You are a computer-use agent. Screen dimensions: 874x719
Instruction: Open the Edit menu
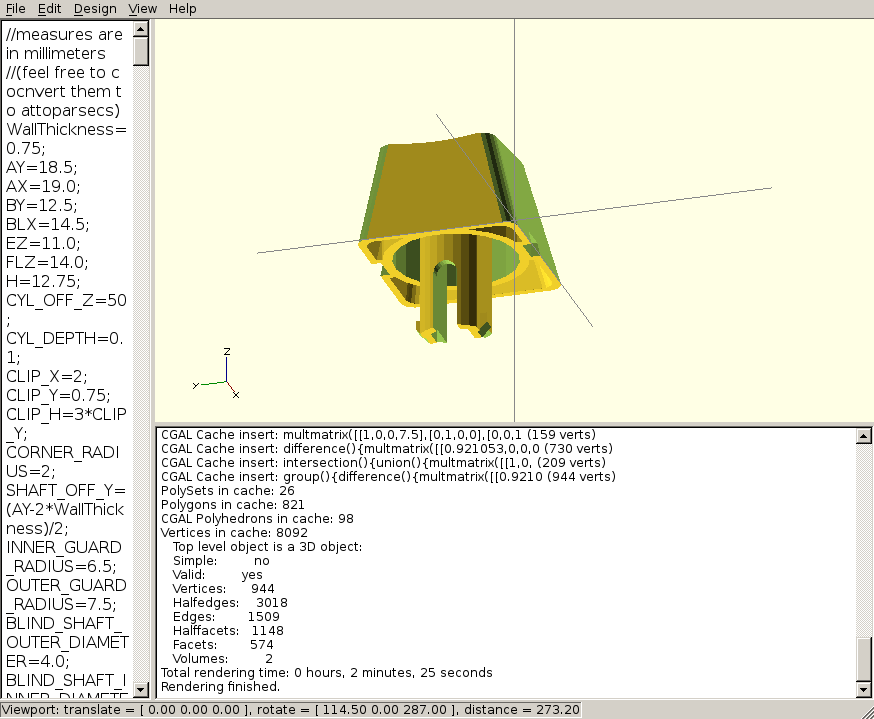(x=48, y=9)
